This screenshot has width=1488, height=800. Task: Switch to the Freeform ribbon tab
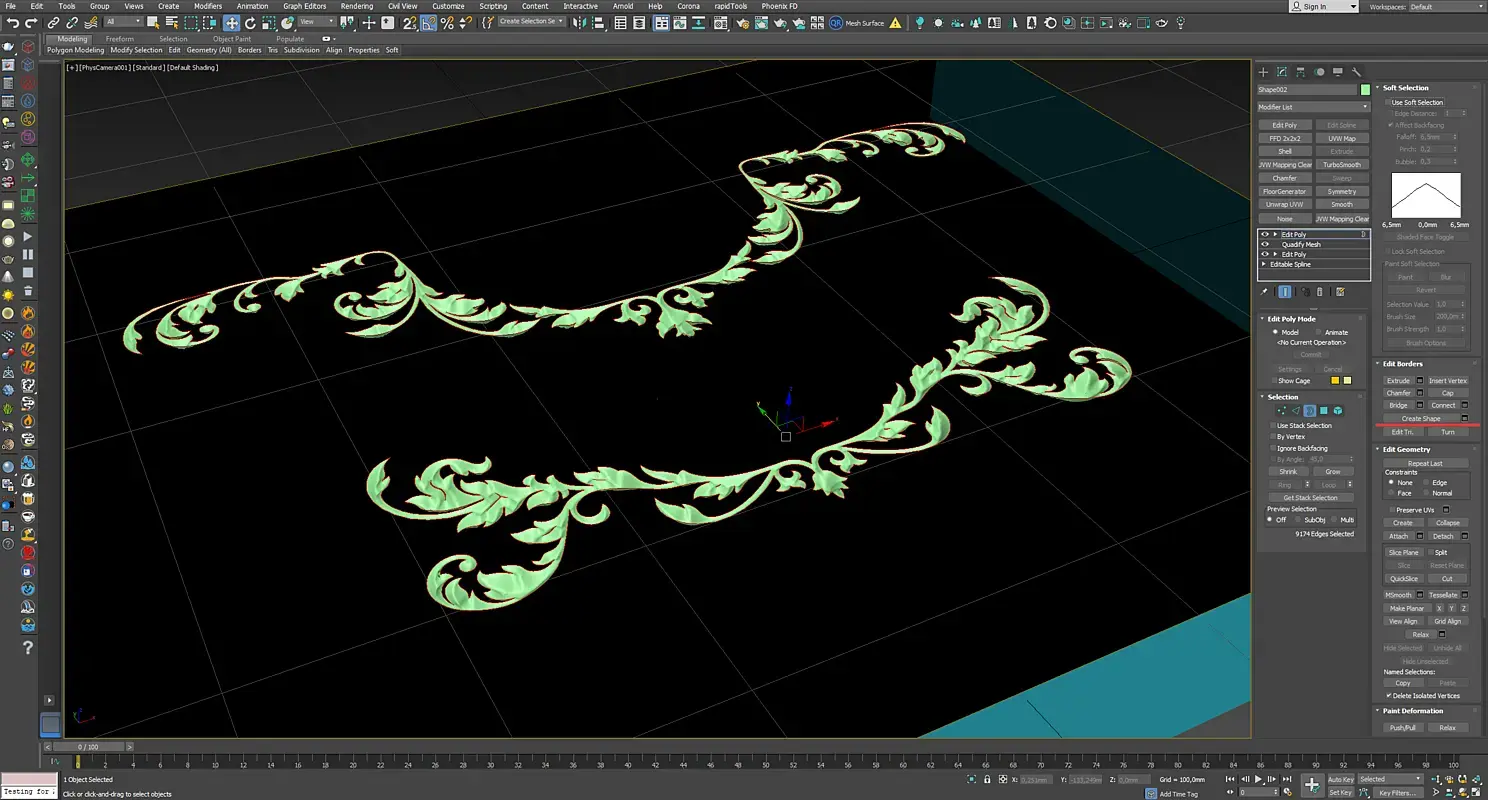pyautogui.click(x=119, y=39)
